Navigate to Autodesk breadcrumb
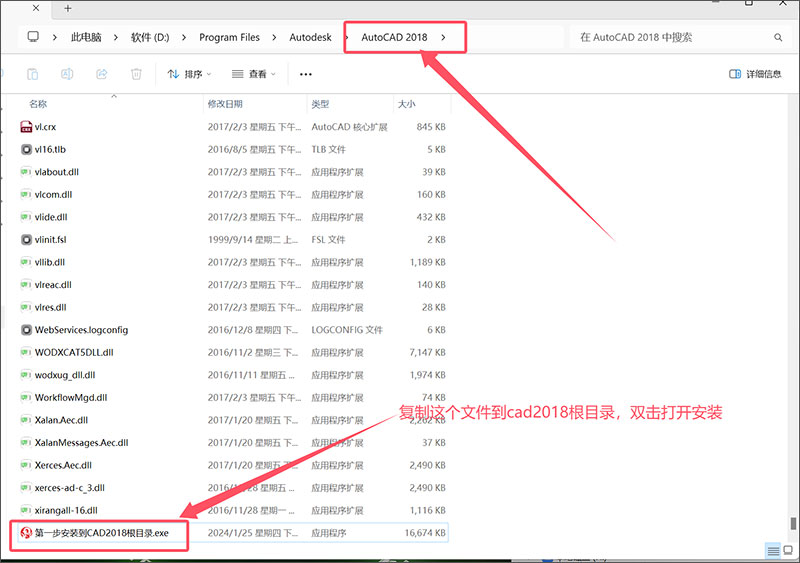 click(x=310, y=37)
